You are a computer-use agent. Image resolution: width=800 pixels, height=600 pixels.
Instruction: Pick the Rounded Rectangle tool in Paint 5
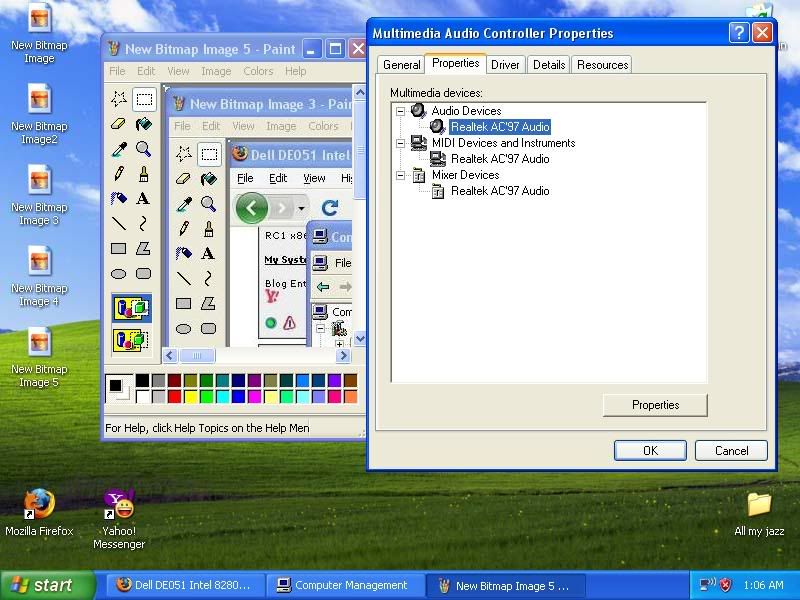click(x=144, y=274)
